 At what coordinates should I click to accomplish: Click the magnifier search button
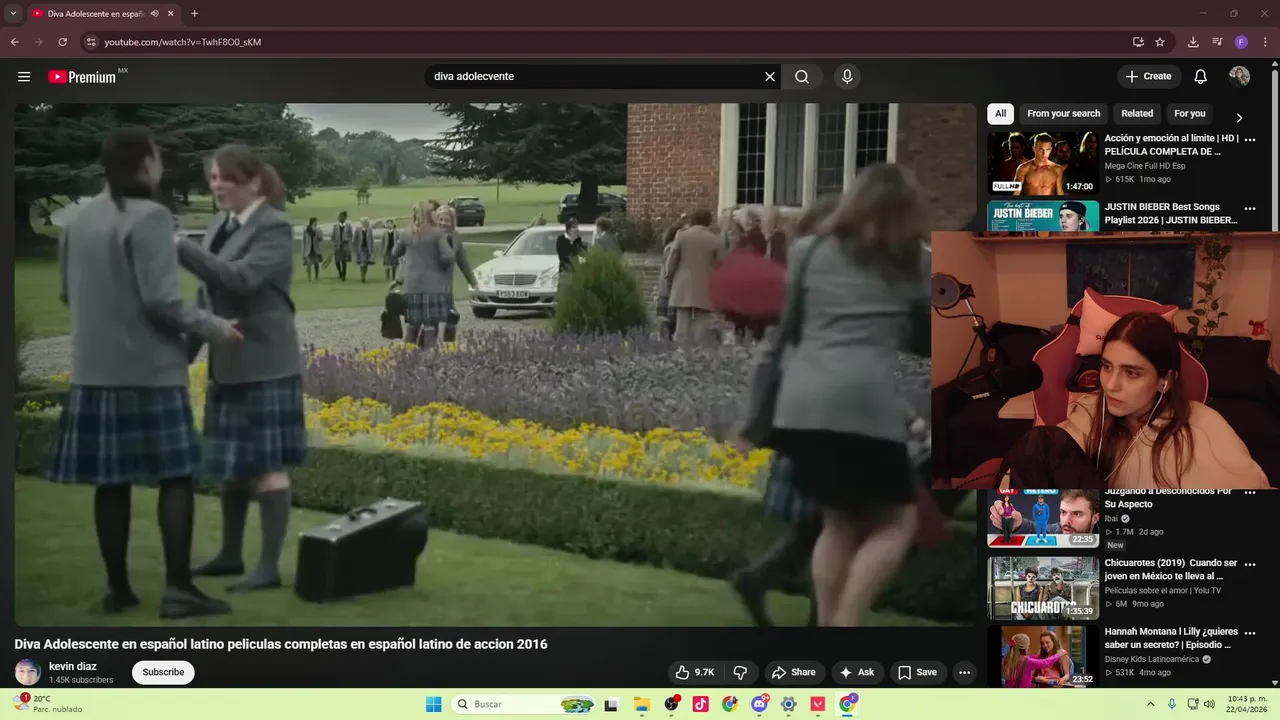(x=802, y=77)
